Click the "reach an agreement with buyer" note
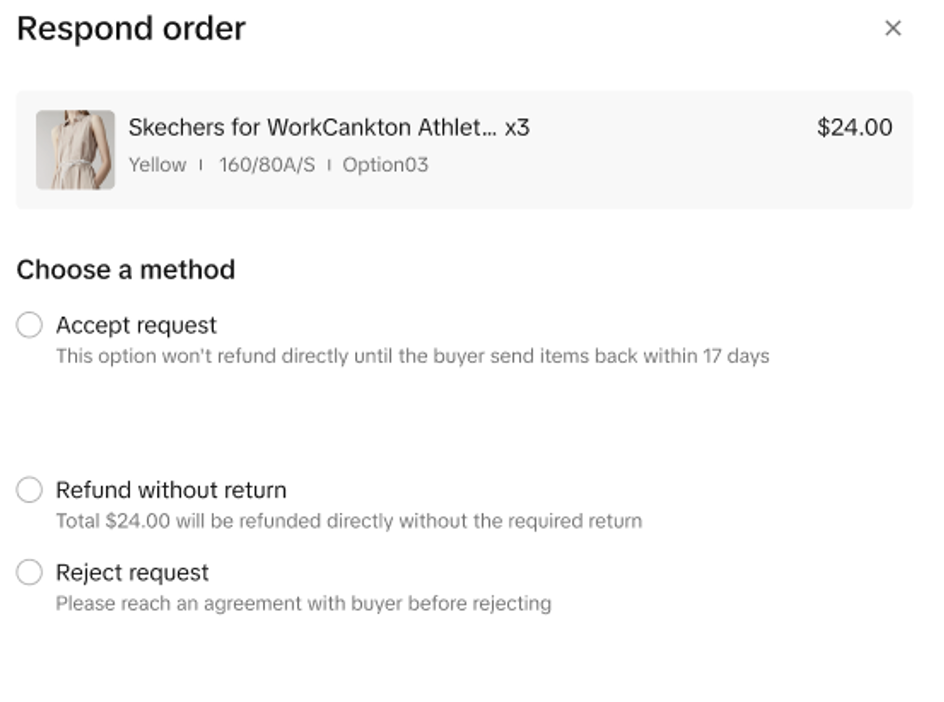This screenshot has width=944, height=702. click(303, 604)
